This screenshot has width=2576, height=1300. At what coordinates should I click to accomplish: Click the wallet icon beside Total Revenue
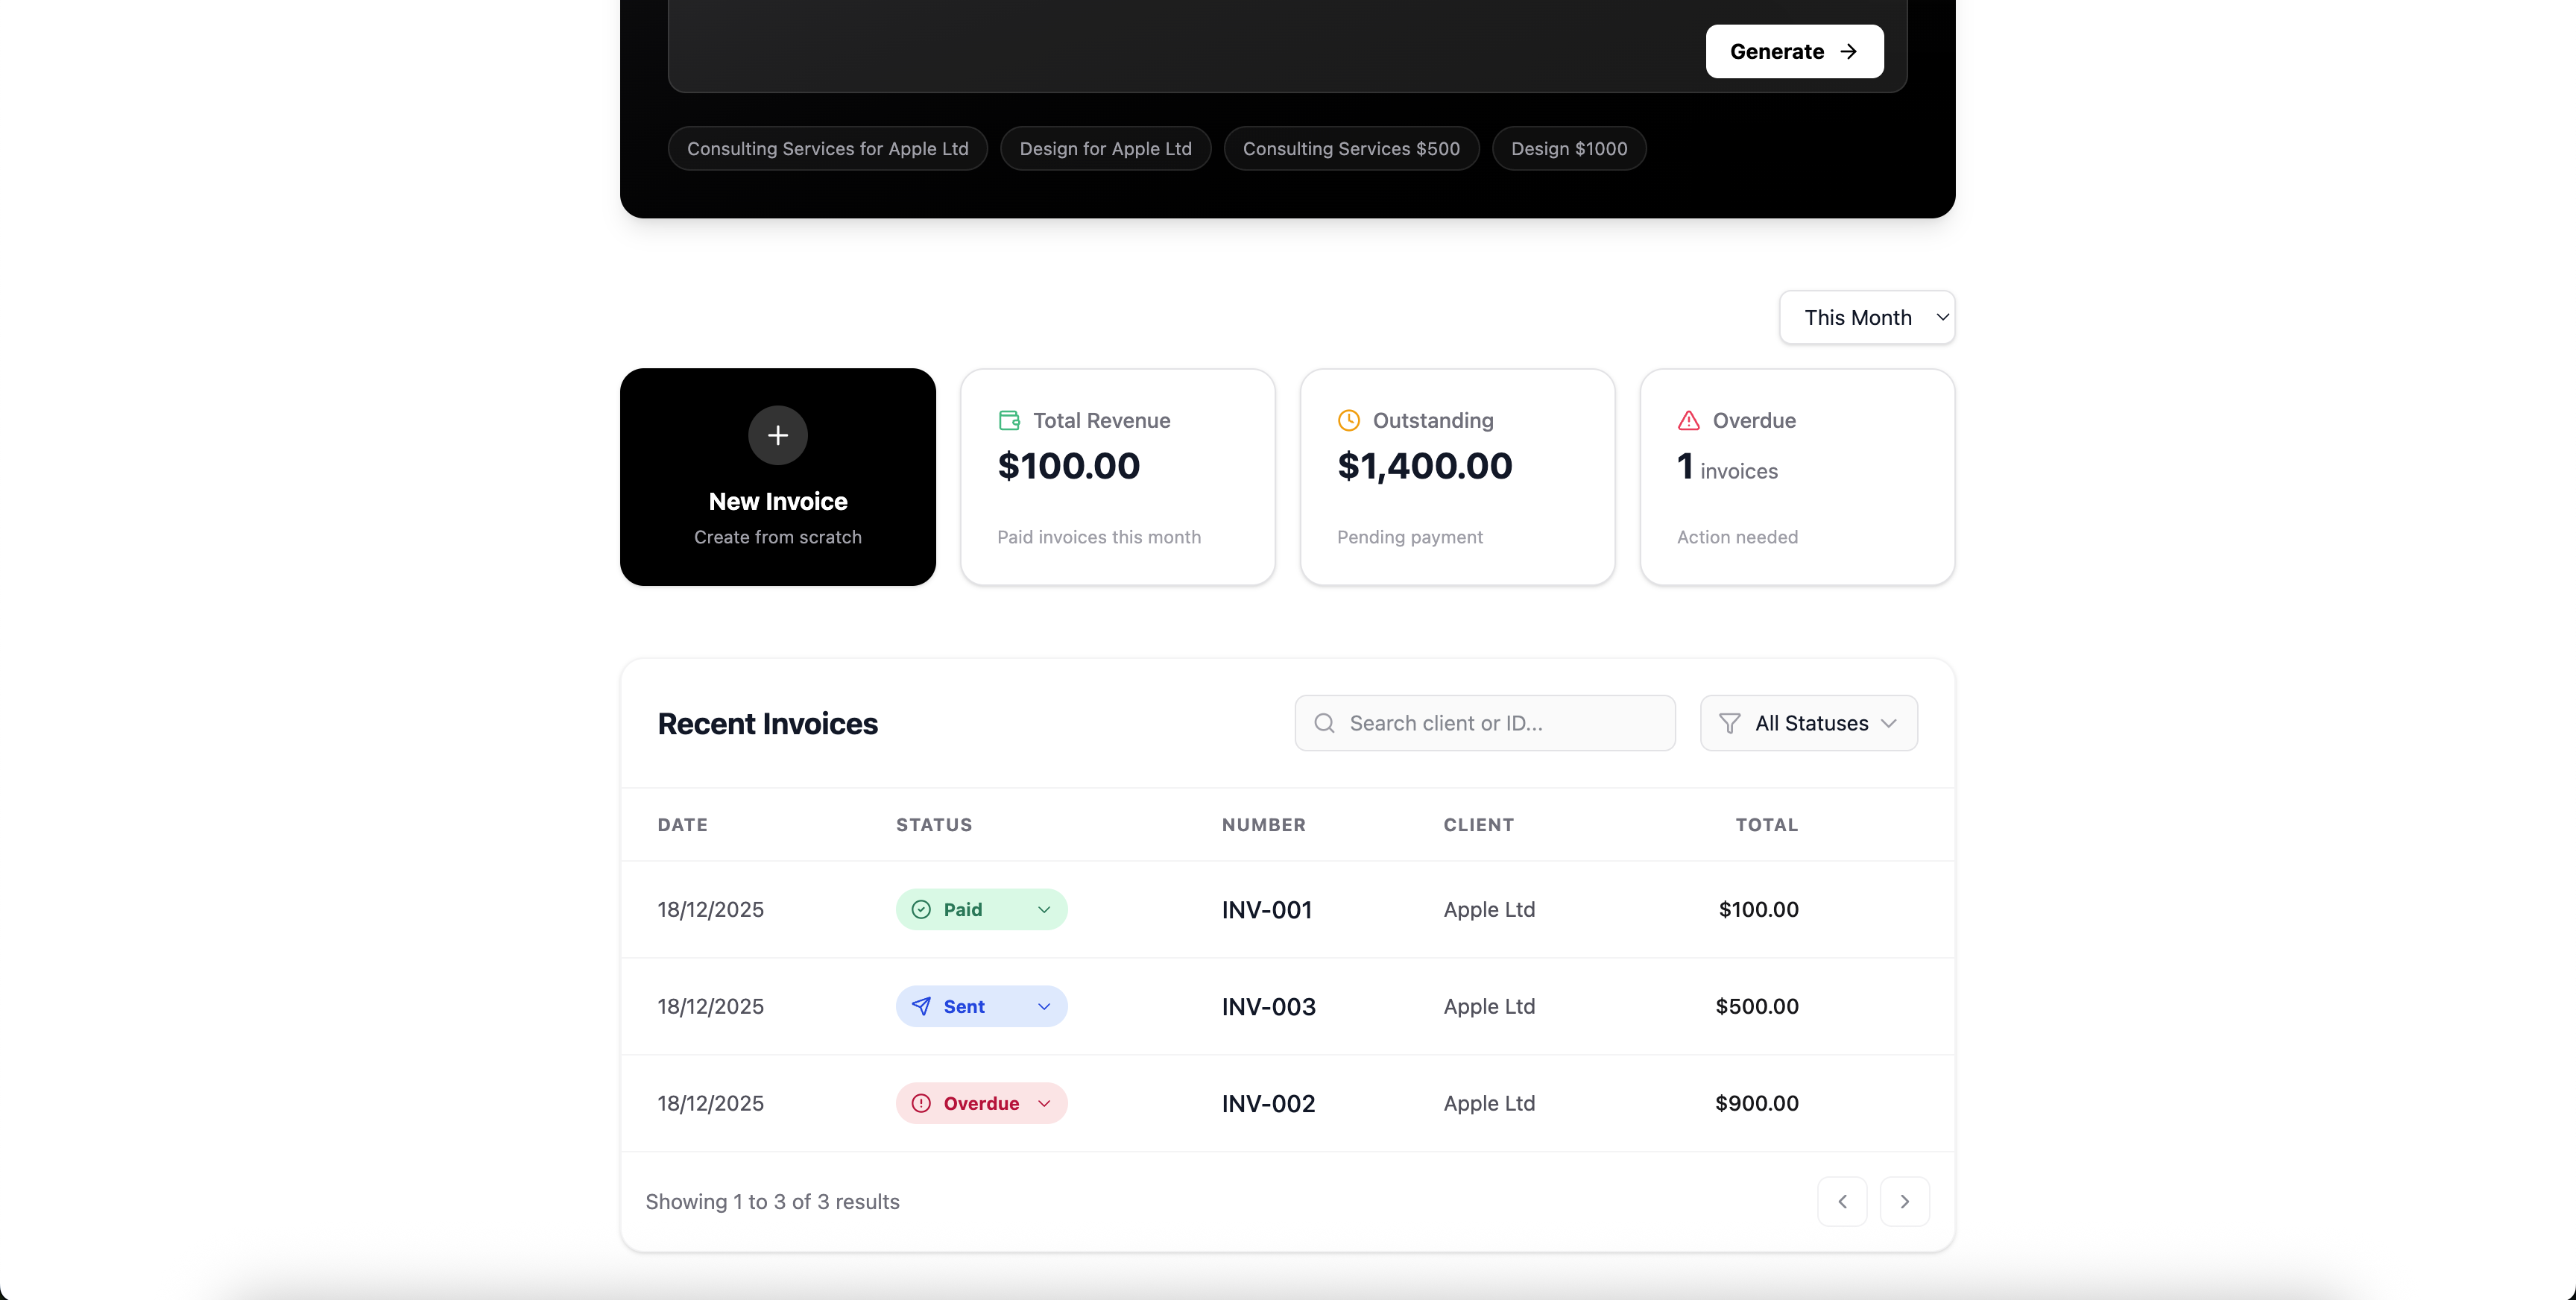[x=1009, y=420]
